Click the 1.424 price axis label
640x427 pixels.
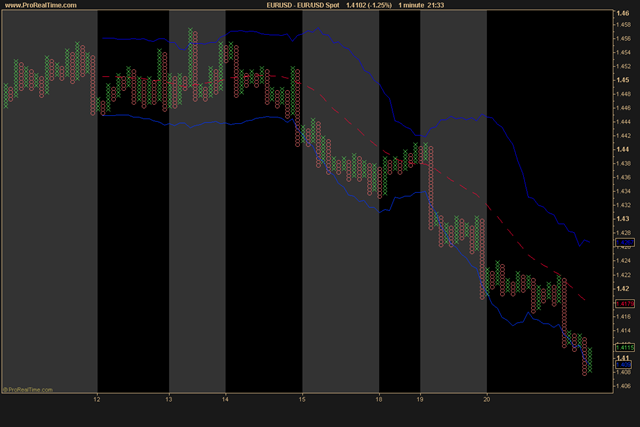point(624,261)
